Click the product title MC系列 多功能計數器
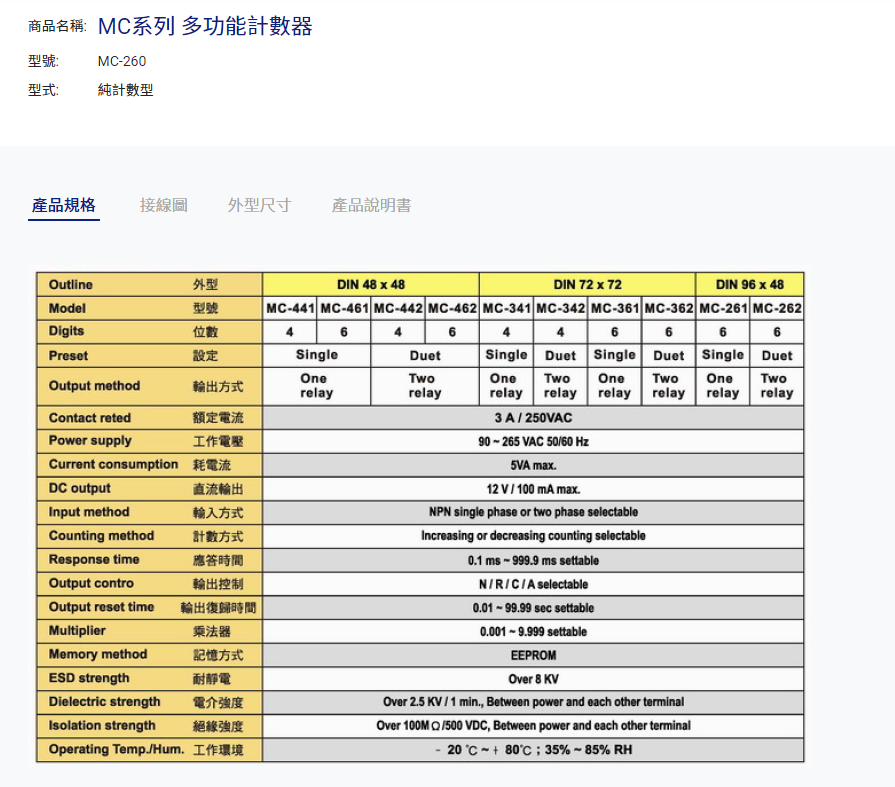This screenshot has height=787, width=895. click(x=205, y=26)
